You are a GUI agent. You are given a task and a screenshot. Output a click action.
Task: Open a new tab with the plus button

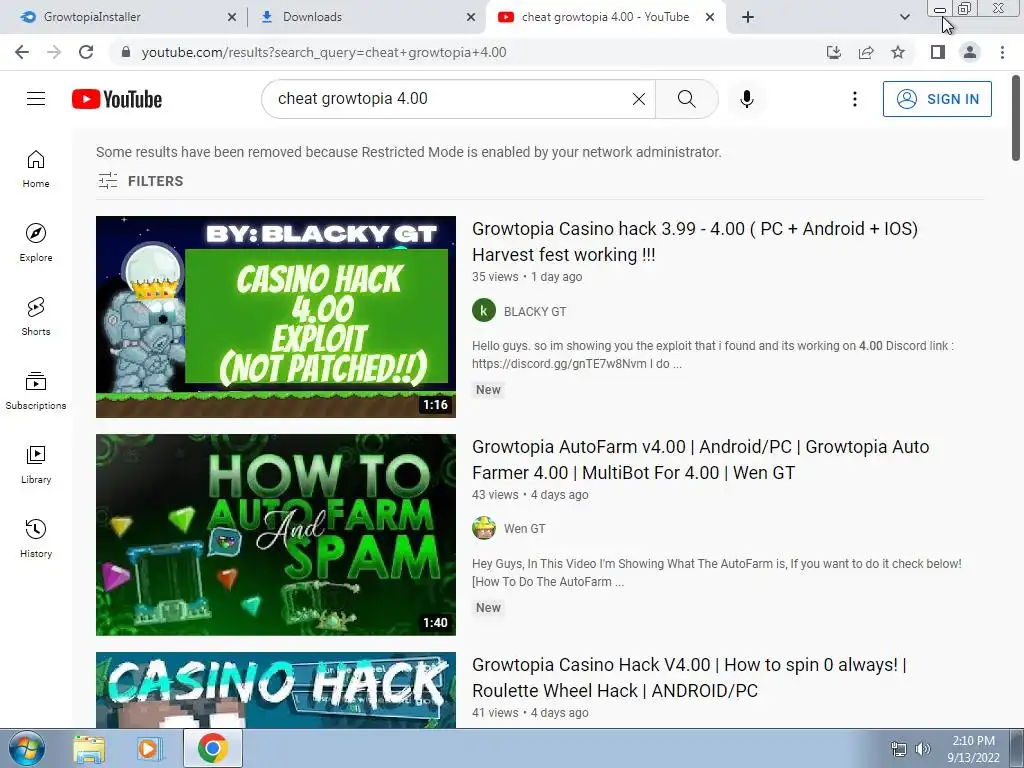[x=748, y=17]
